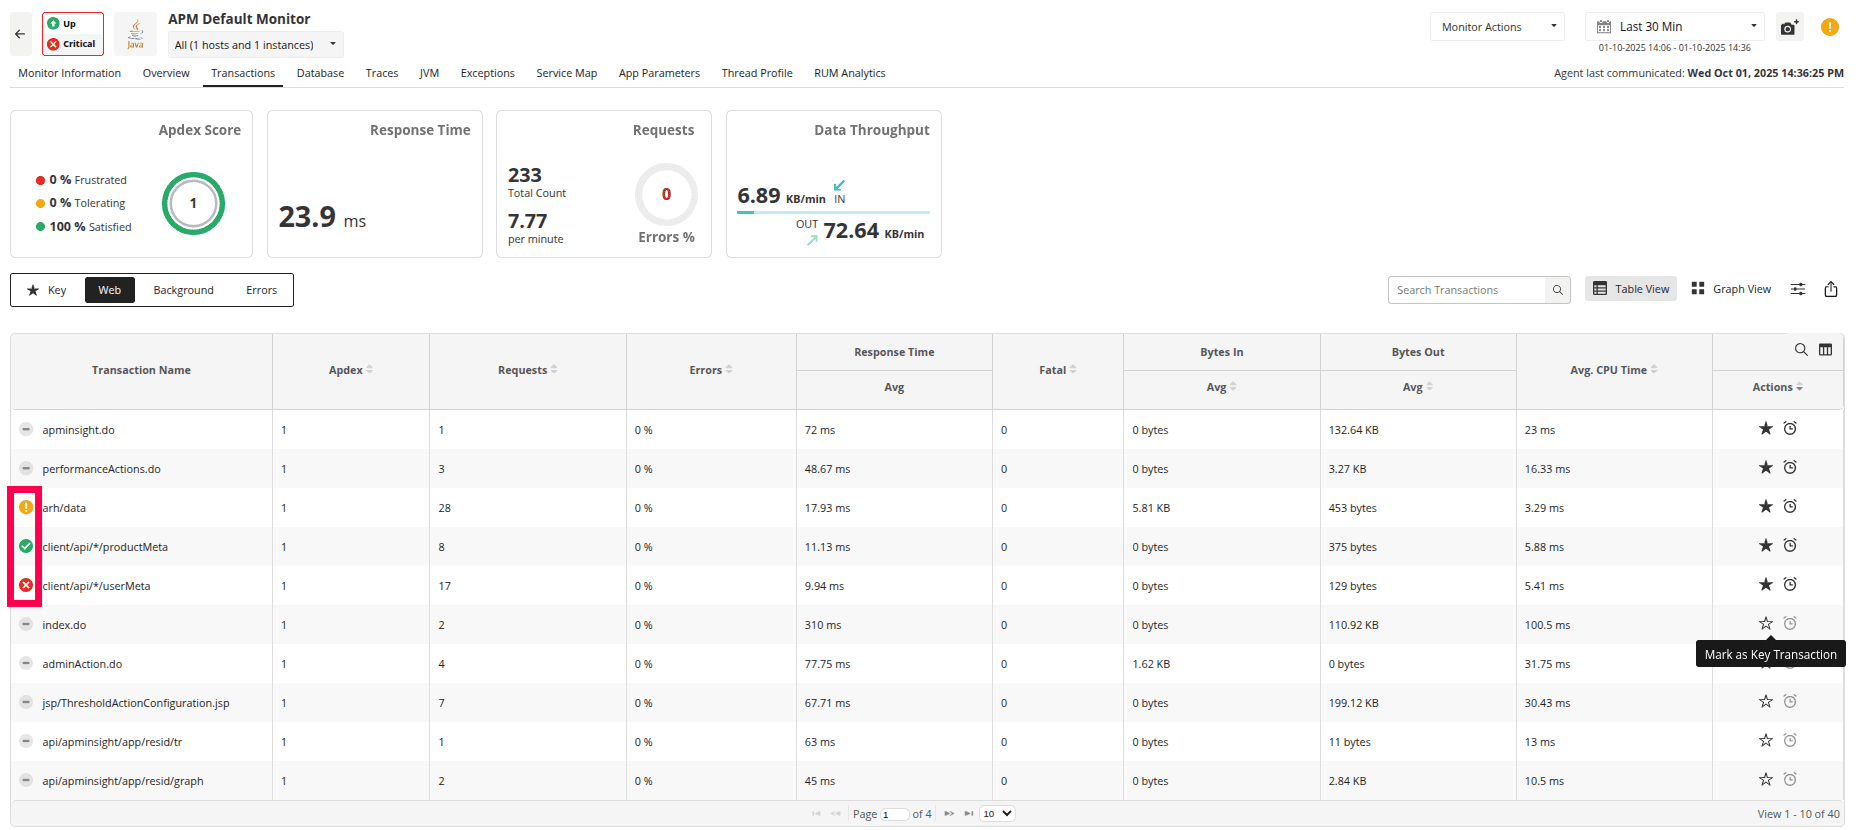1858x830 pixels.
Task: Click the camera snapshot icon
Action: click(x=1789, y=28)
